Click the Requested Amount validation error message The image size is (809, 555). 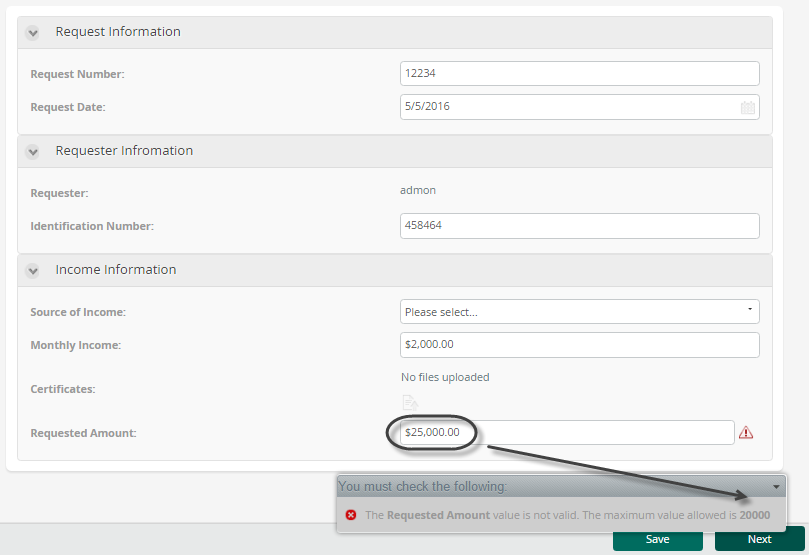[x=568, y=515]
